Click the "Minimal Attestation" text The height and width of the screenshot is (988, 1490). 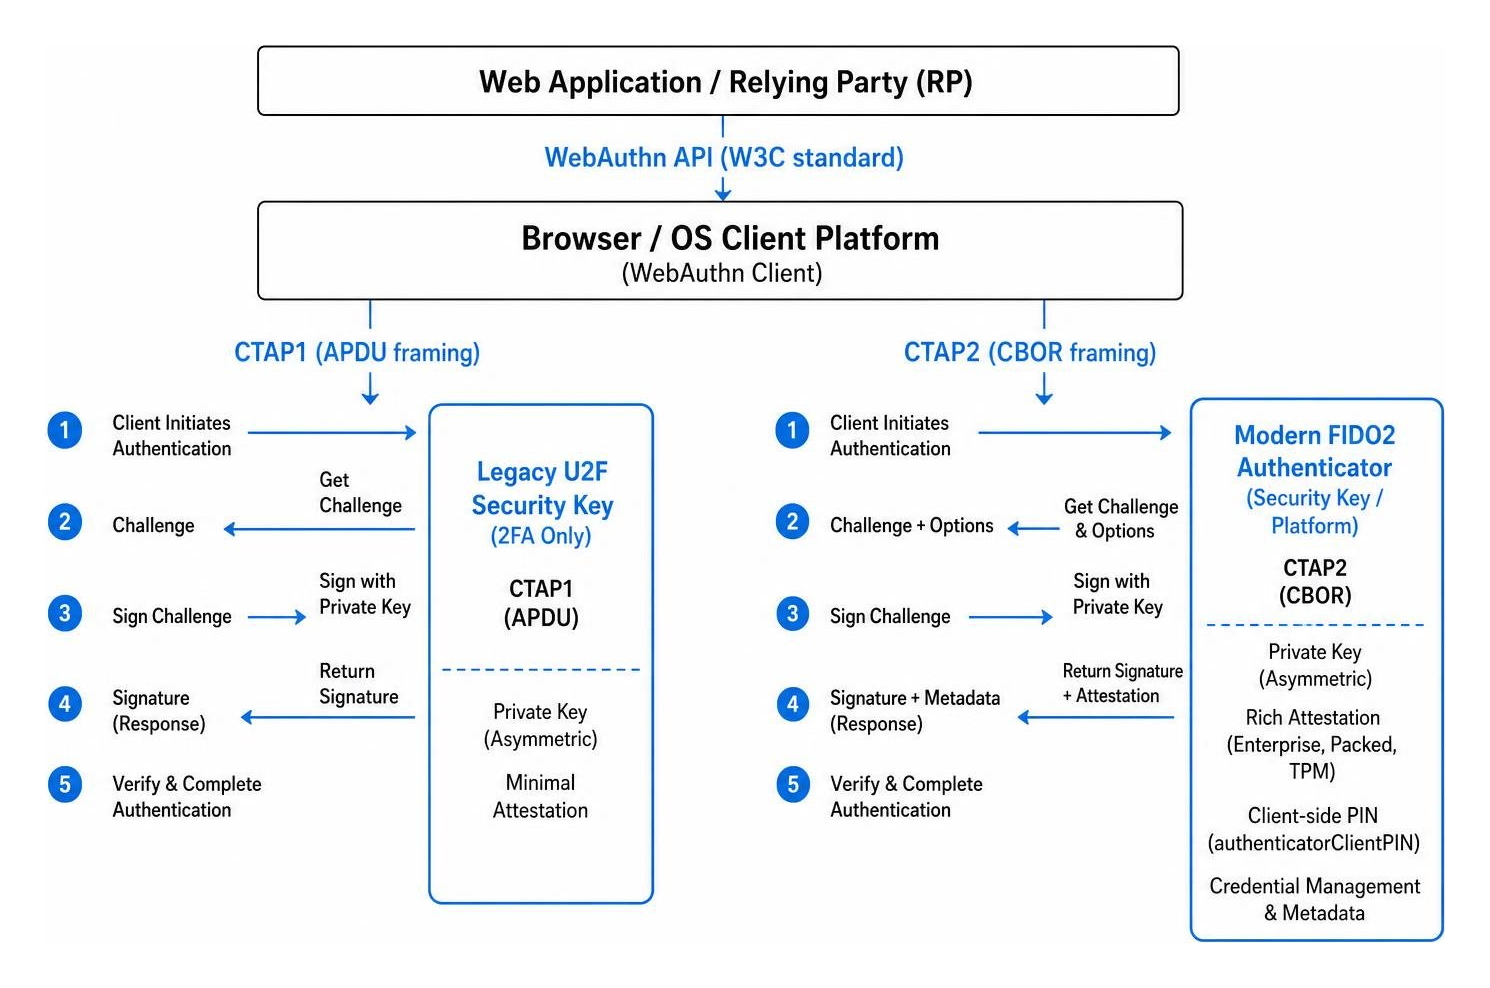540,796
